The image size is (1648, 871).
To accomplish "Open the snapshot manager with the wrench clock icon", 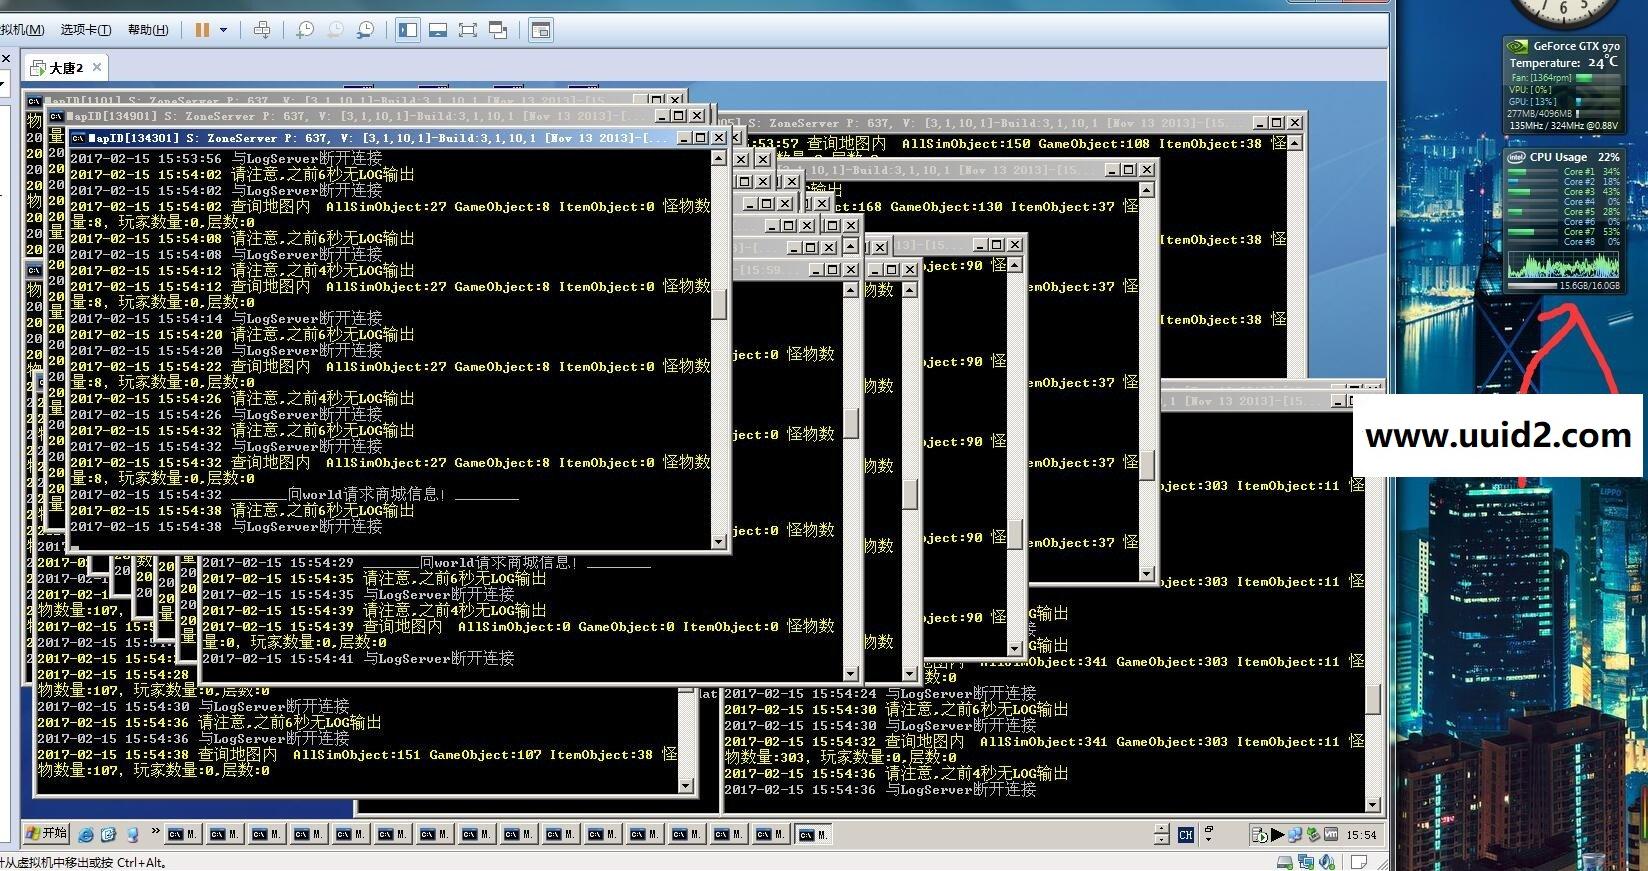I will point(366,30).
